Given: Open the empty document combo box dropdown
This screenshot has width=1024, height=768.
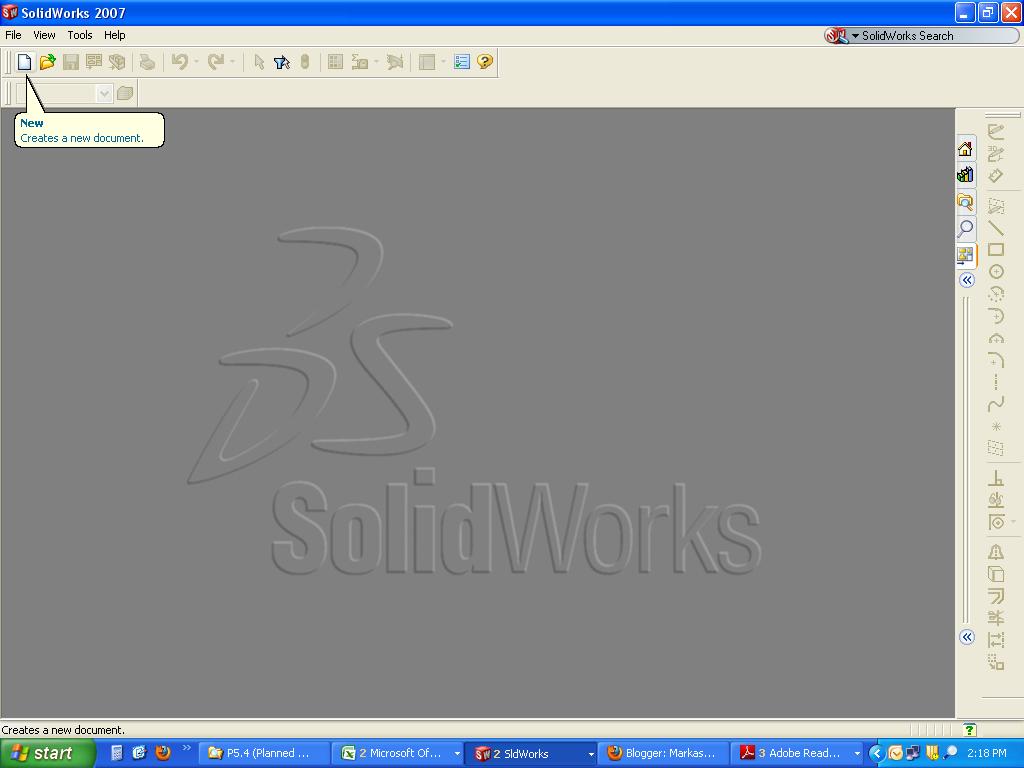Looking at the screenshot, I should click(105, 93).
